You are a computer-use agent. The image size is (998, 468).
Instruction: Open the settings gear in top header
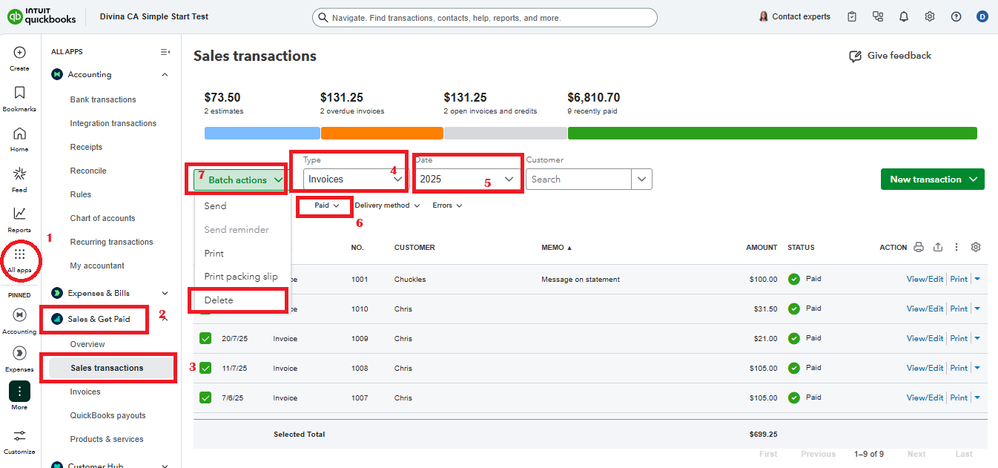[x=930, y=17]
